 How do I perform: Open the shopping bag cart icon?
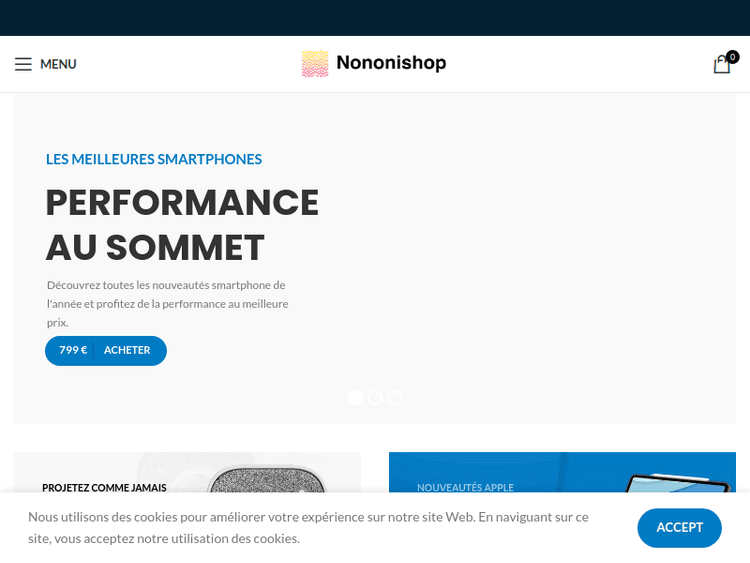(721, 65)
